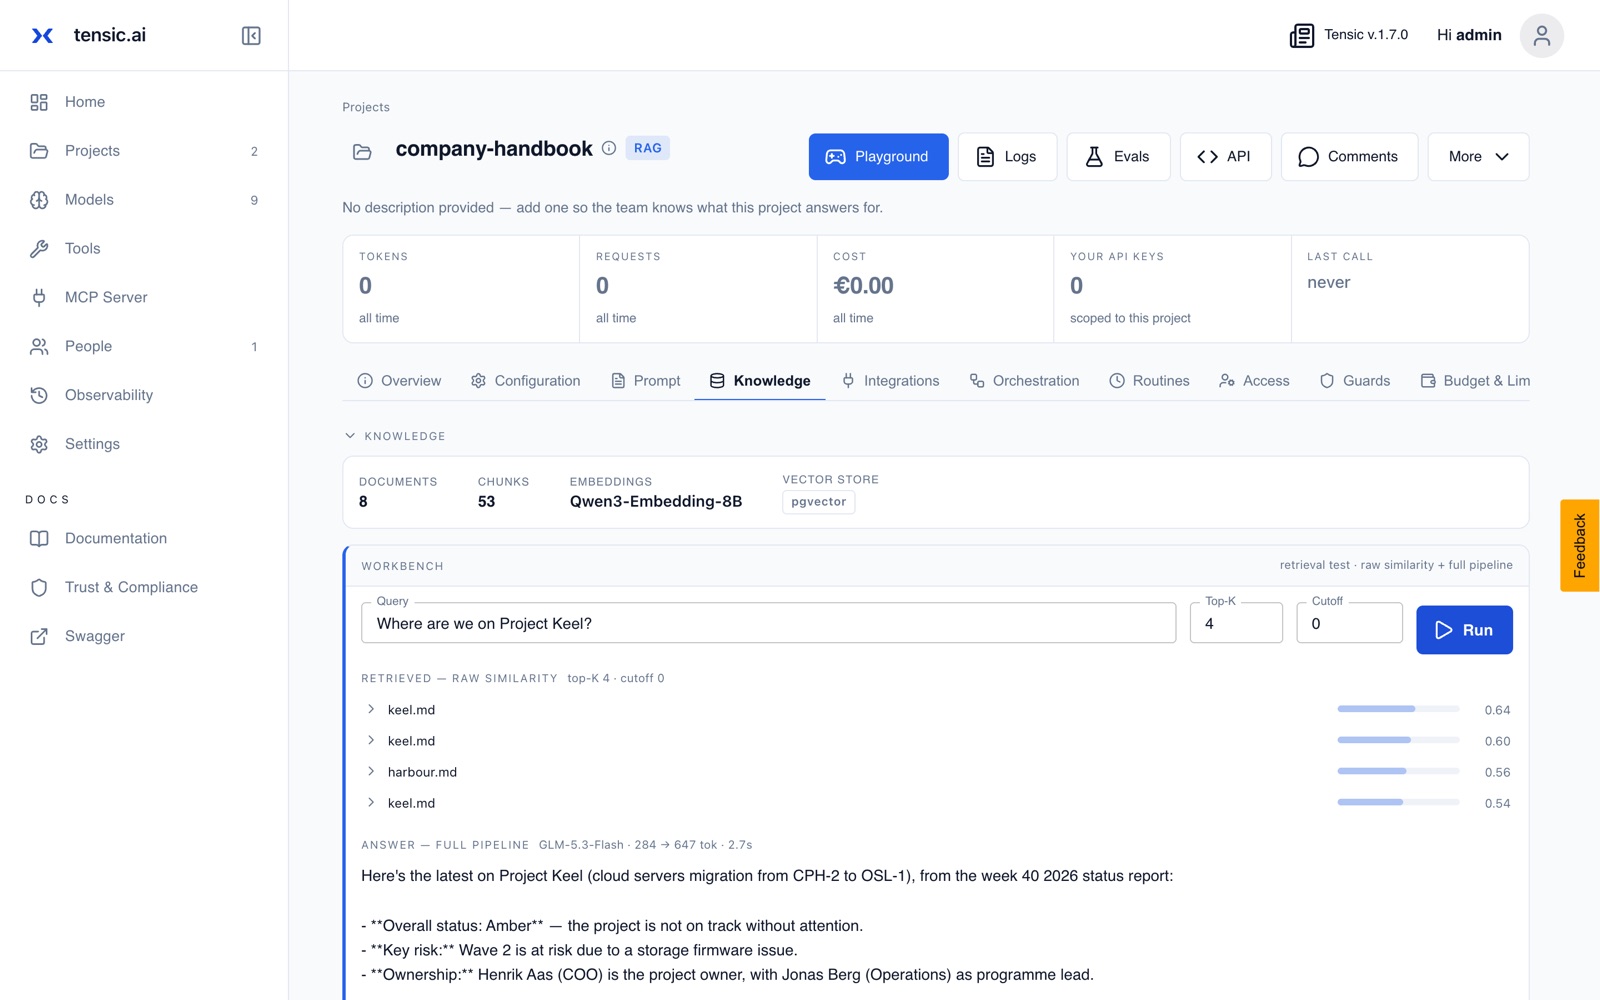Open the Evals page

(1118, 157)
